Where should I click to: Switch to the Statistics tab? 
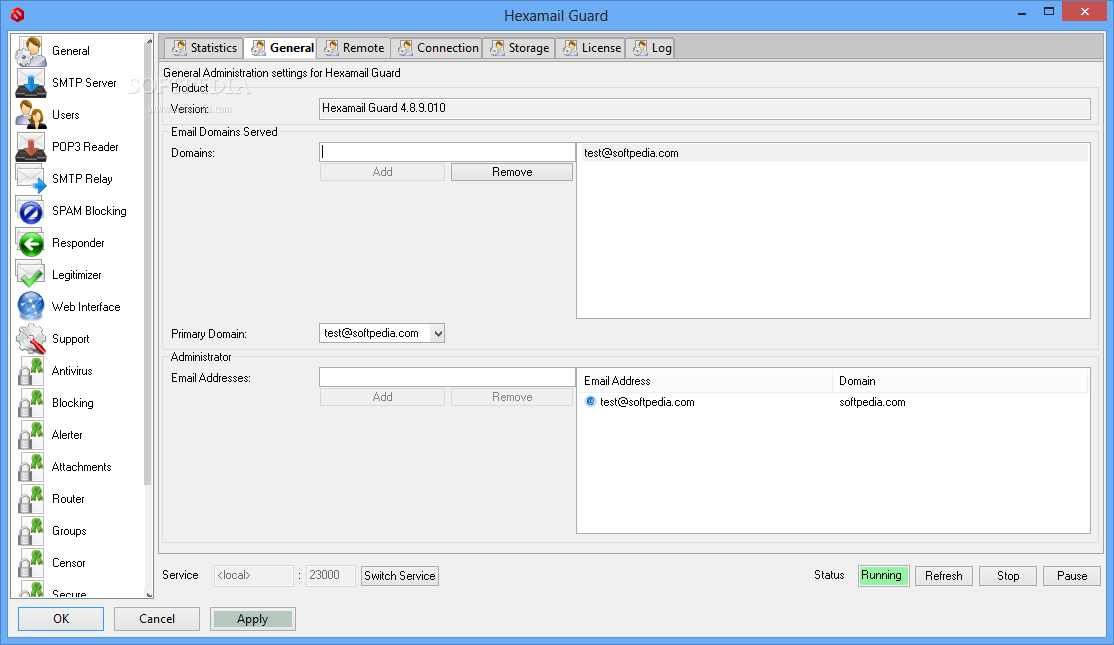[x=205, y=48]
